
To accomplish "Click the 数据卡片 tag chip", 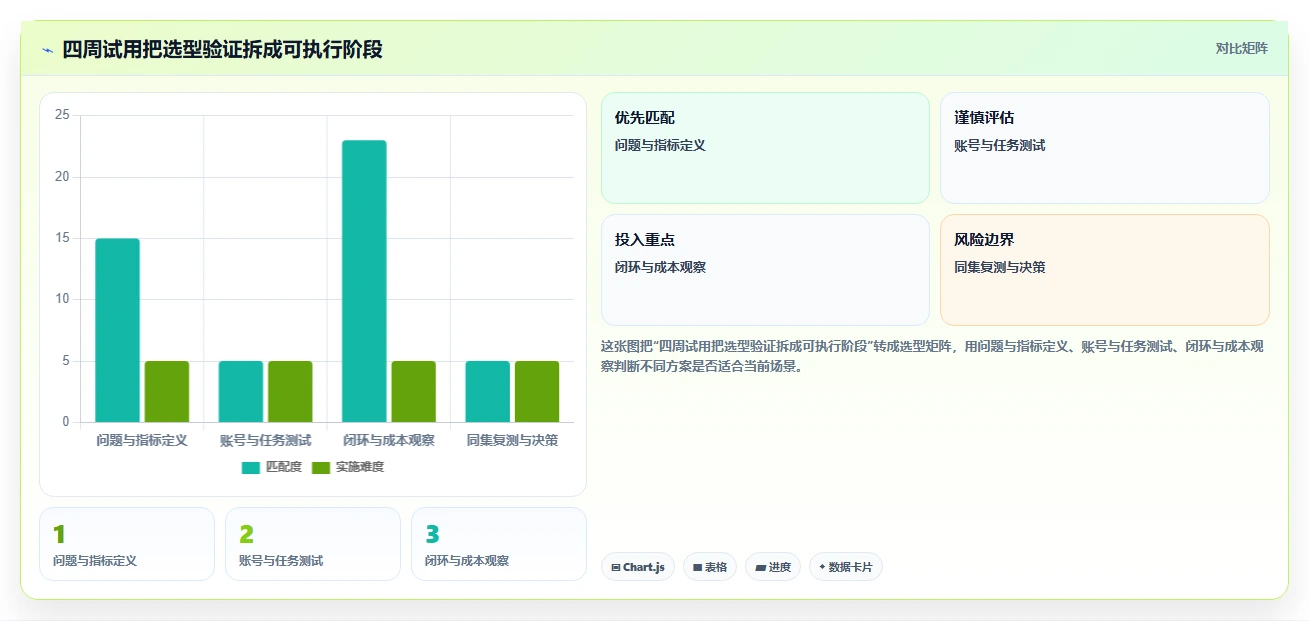I will point(846,567).
